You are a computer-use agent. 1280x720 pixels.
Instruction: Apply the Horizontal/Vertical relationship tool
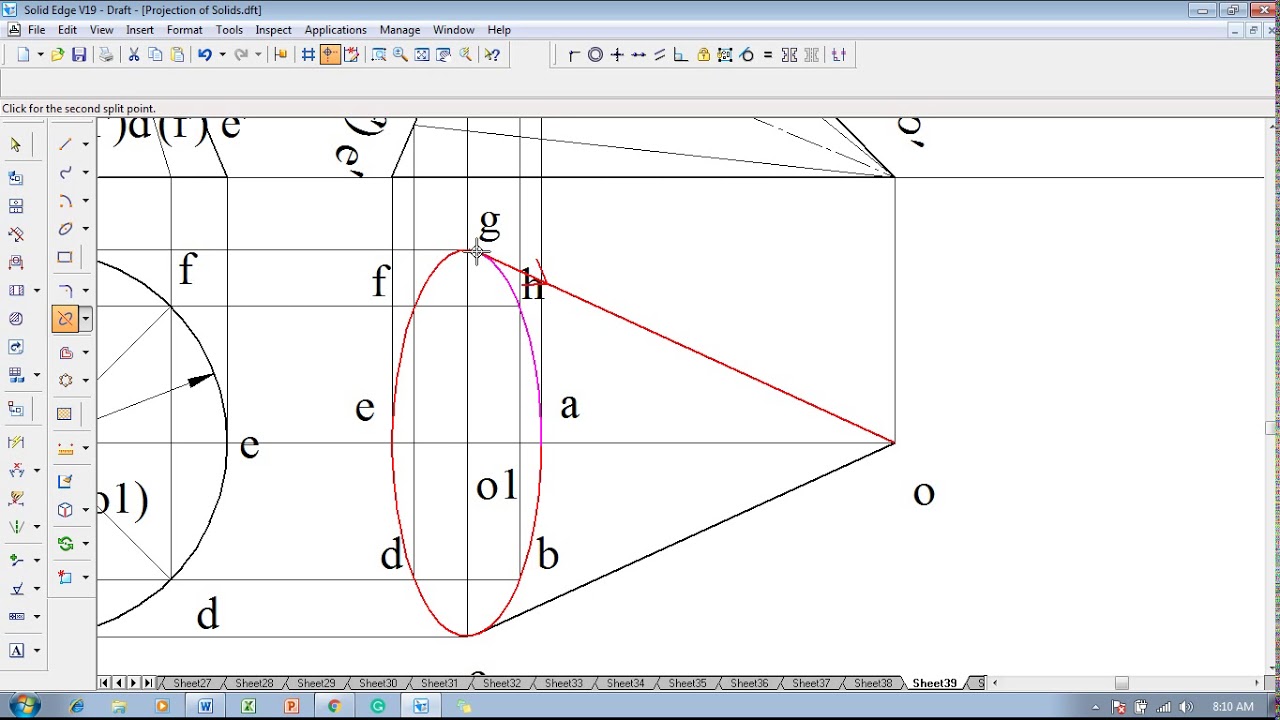pyautogui.click(x=617, y=55)
